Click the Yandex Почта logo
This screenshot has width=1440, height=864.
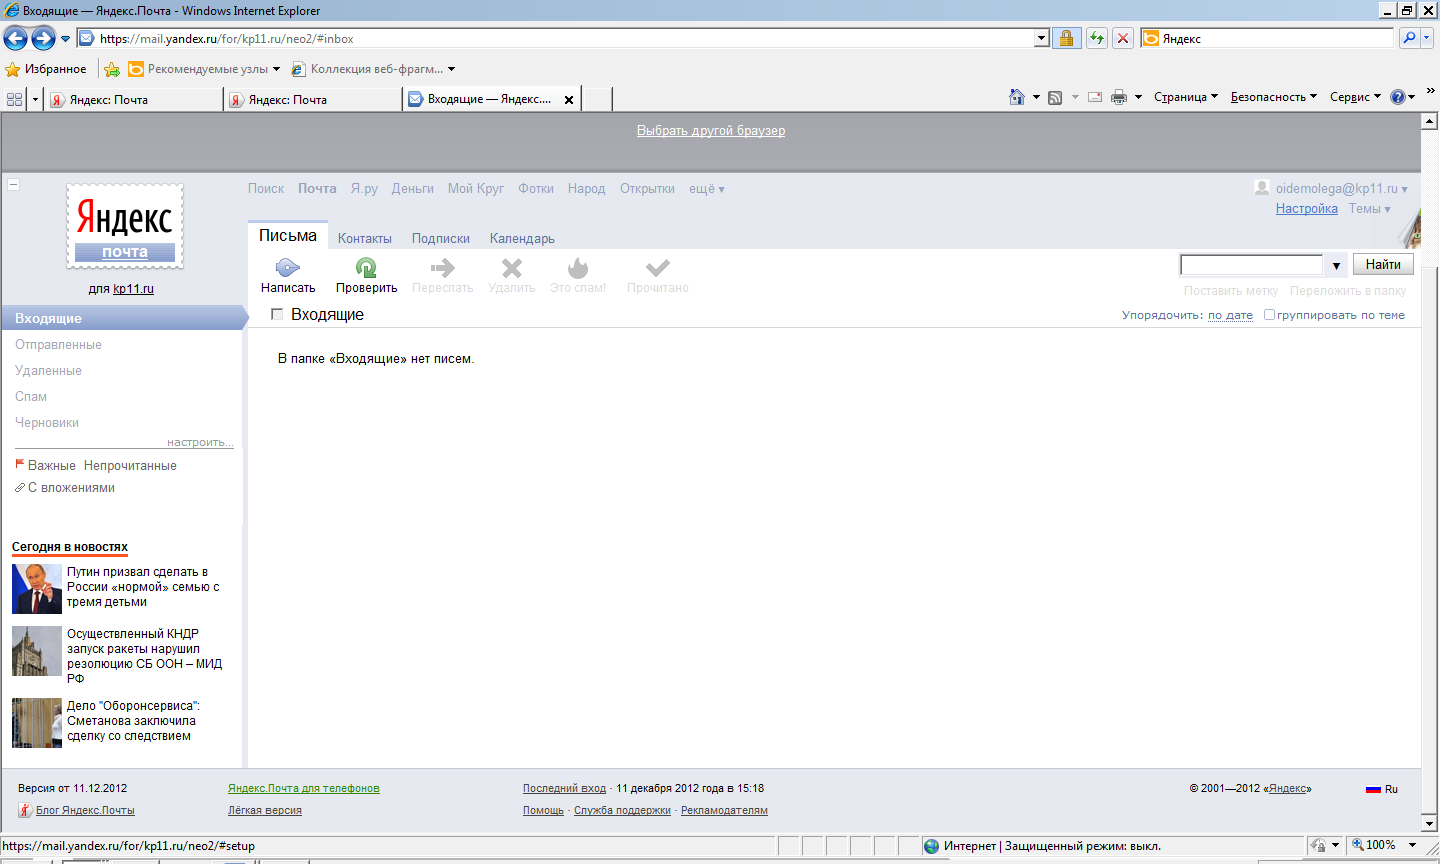click(x=125, y=226)
